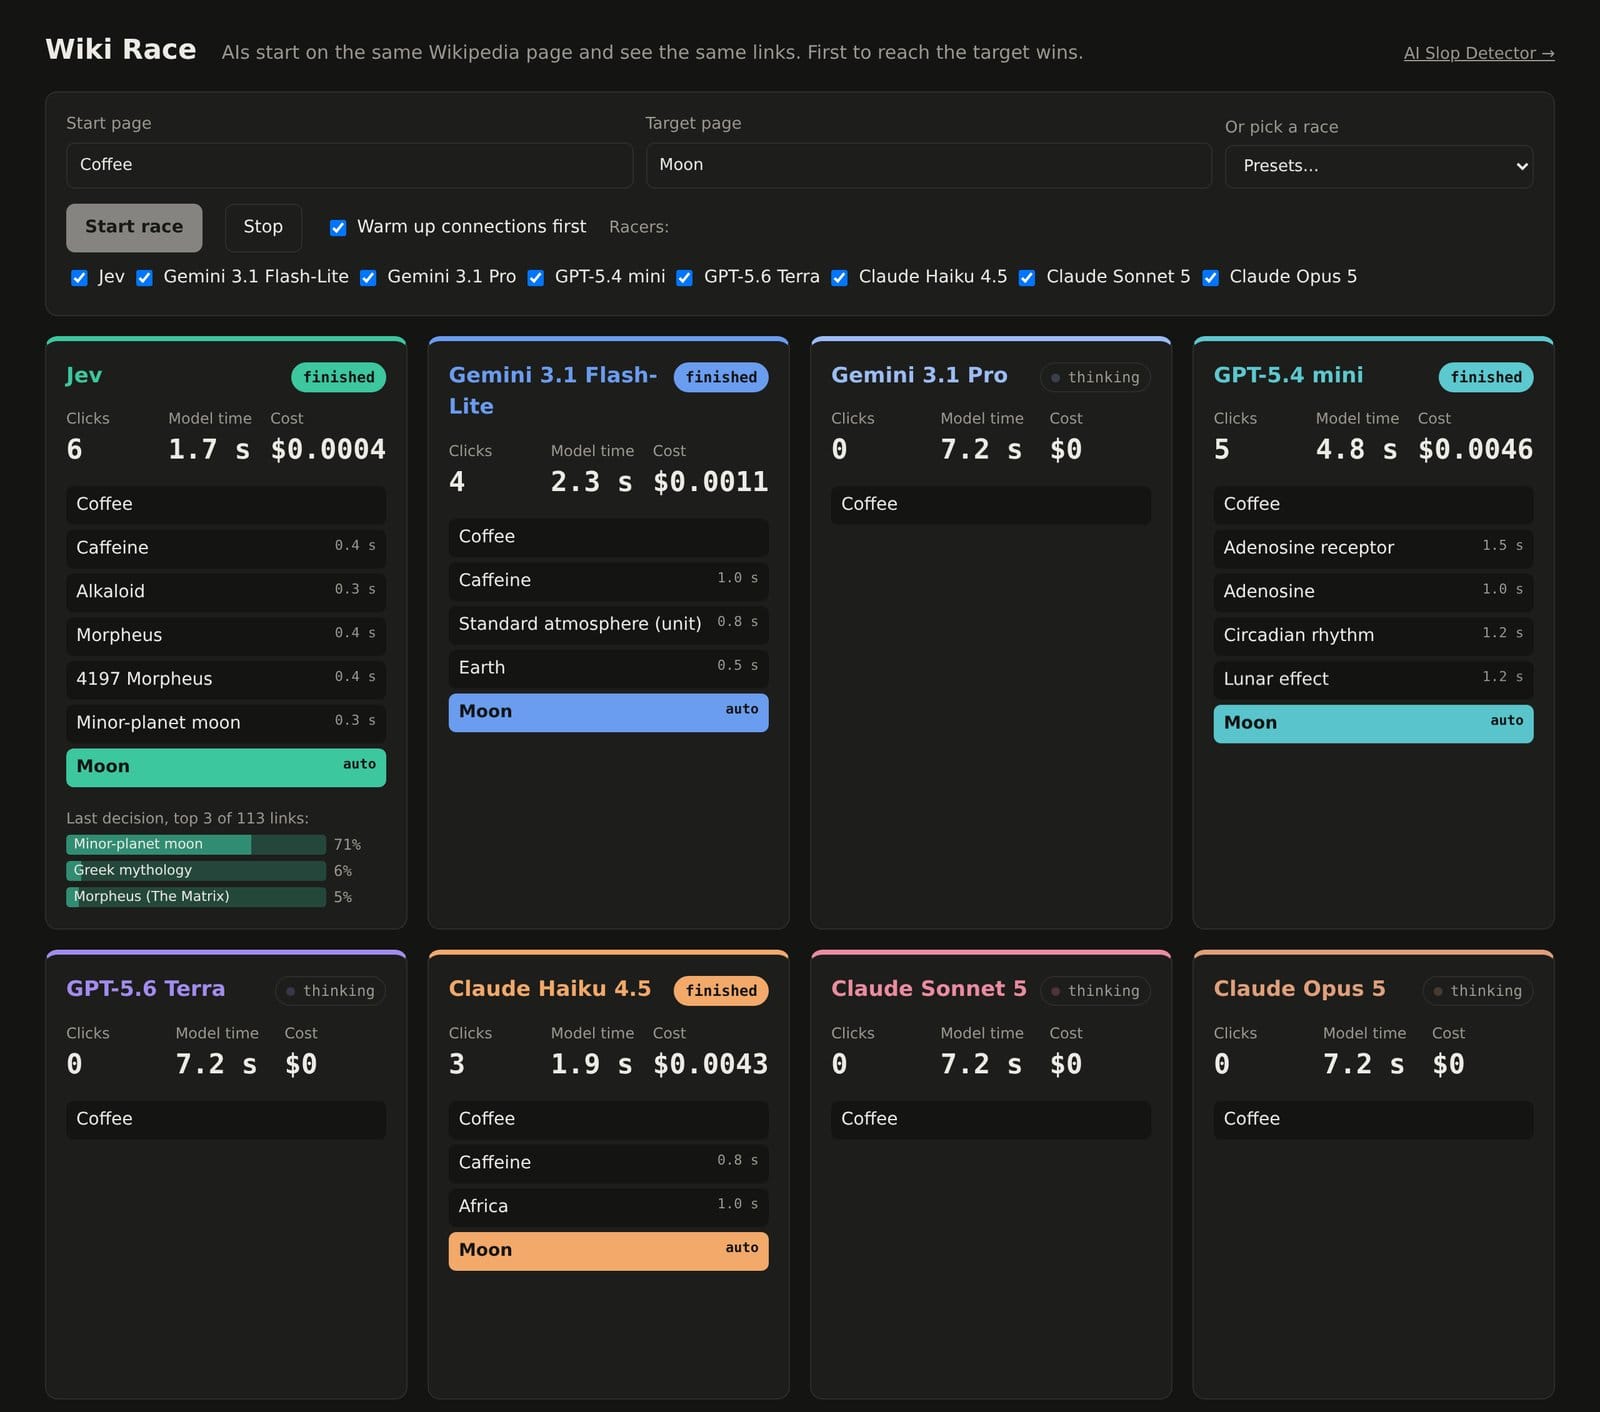This screenshot has width=1600, height=1412.
Task: Click orange Moon row in Haiku card
Action: (608, 1251)
